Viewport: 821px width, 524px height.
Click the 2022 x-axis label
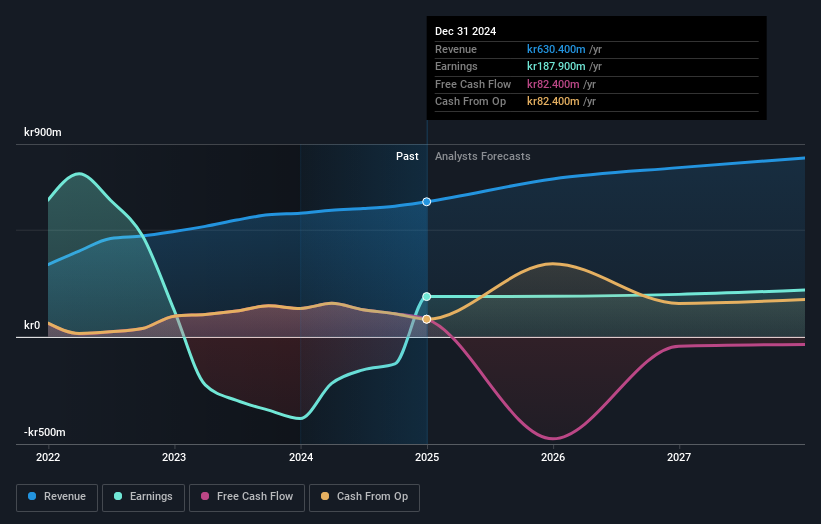click(48, 457)
